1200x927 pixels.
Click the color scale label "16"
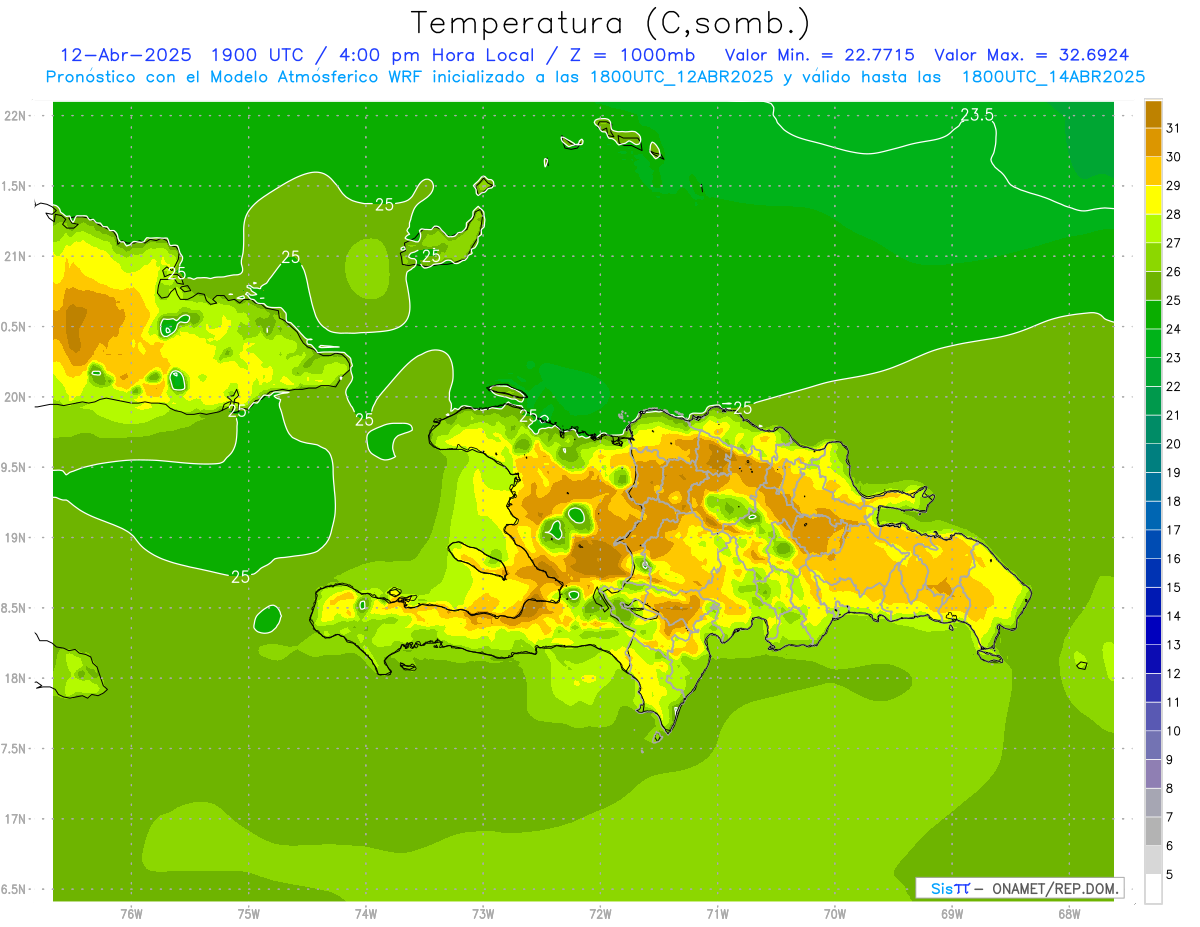(1174, 559)
